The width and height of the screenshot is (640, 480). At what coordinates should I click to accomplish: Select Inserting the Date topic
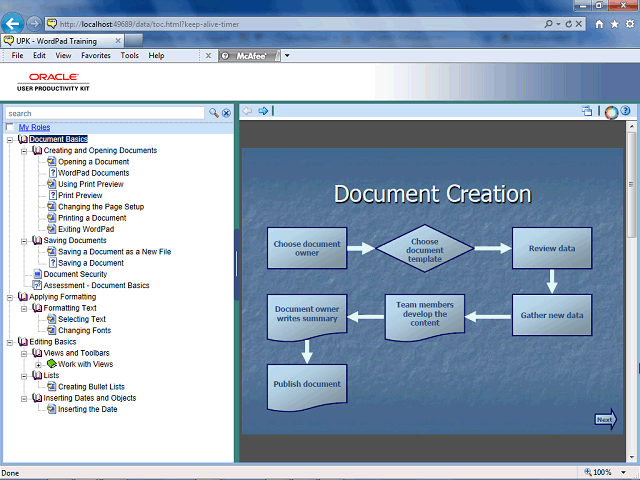coord(87,409)
